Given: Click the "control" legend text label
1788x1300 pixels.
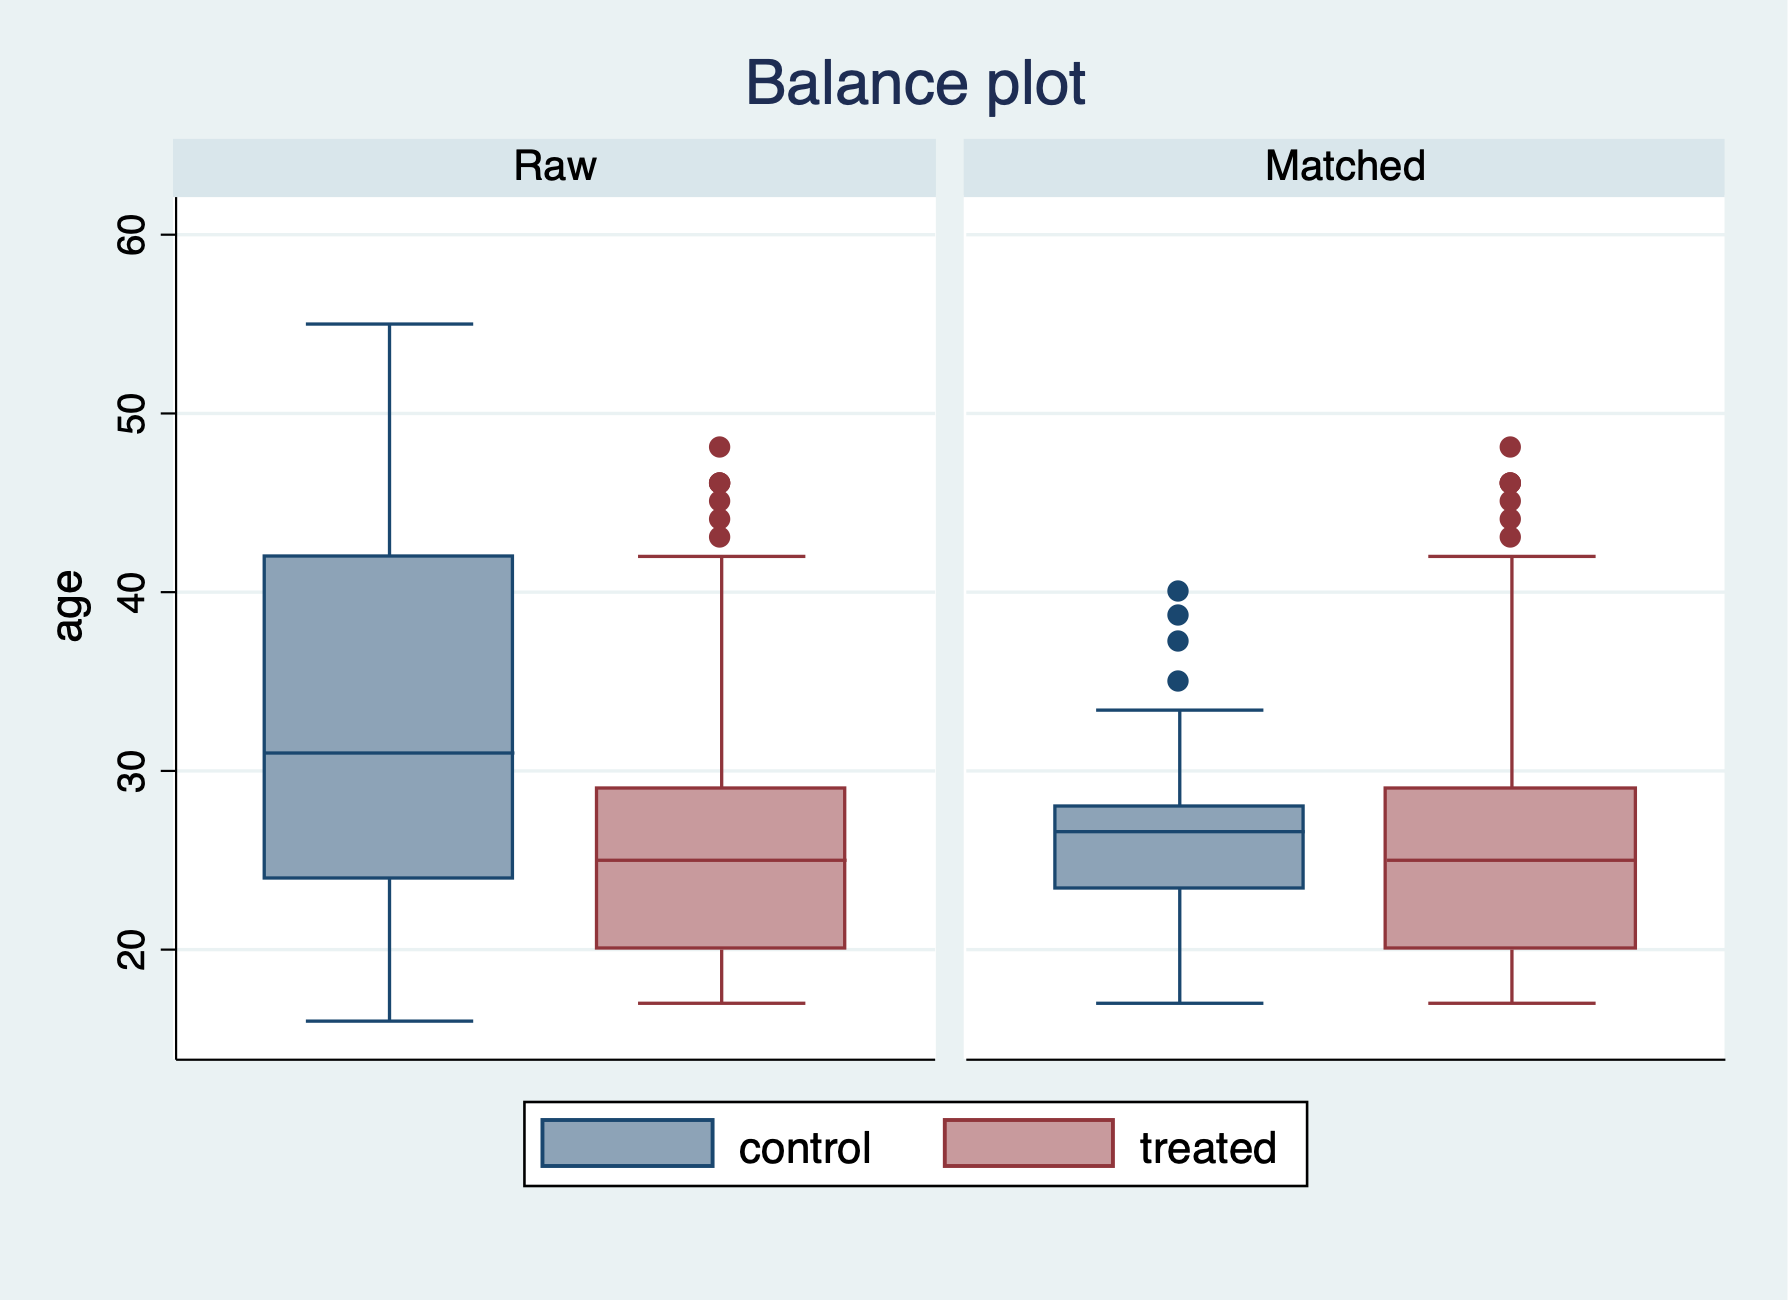Looking at the screenshot, I should pyautogui.click(x=804, y=1148).
